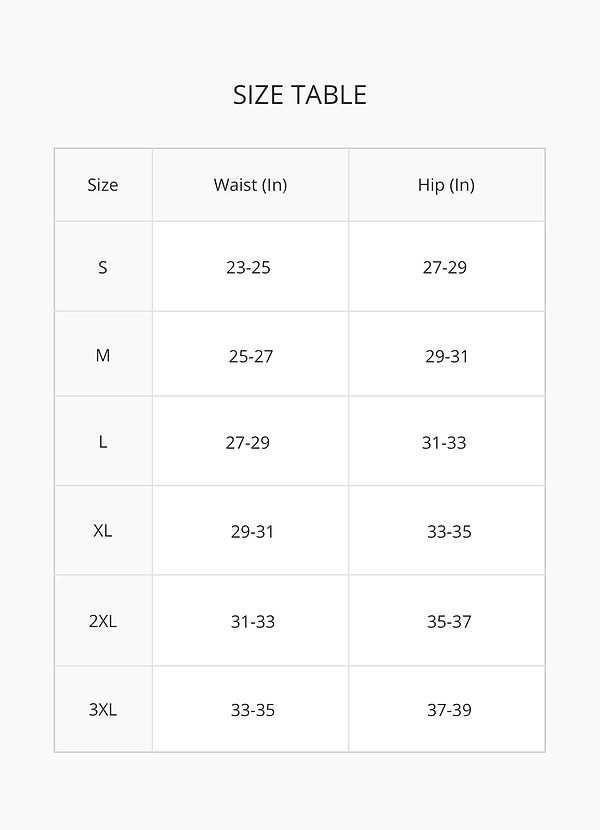Select waist value 27-29 cell
The height and width of the screenshot is (830, 600).
pyautogui.click(x=248, y=442)
